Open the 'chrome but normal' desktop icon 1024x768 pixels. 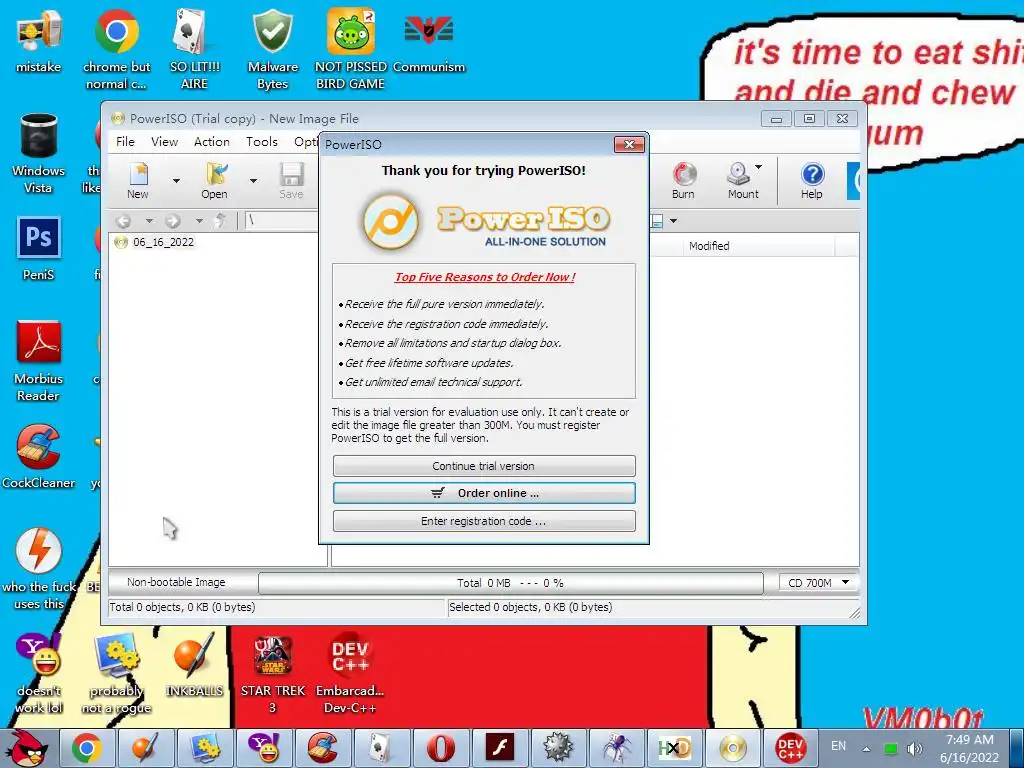click(117, 49)
